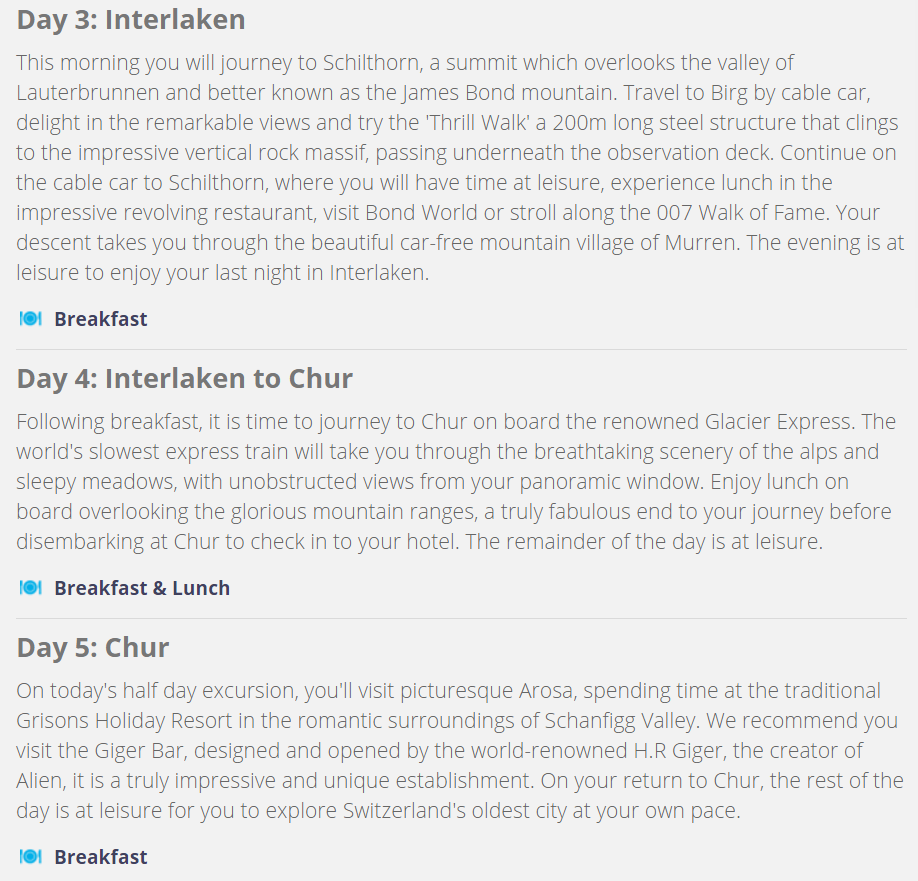Click the Day 3 Breakfast label
This screenshot has height=881, width=918.
click(x=101, y=319)
